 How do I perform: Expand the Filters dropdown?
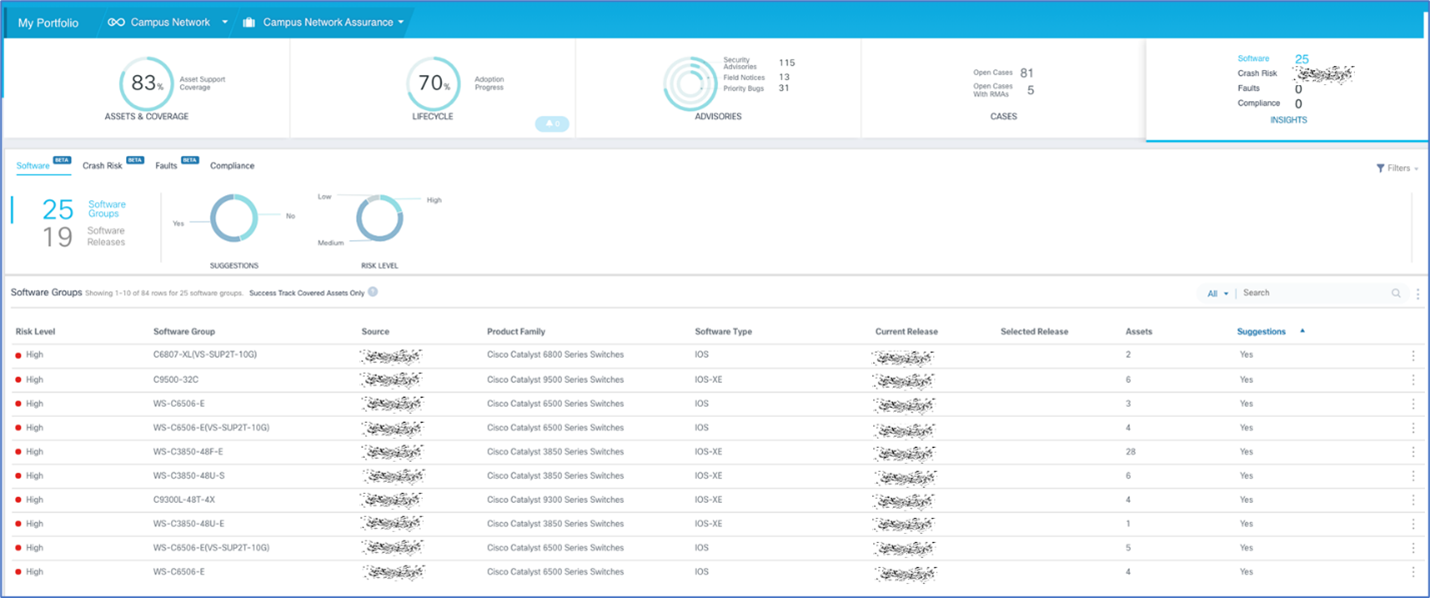1397,168
